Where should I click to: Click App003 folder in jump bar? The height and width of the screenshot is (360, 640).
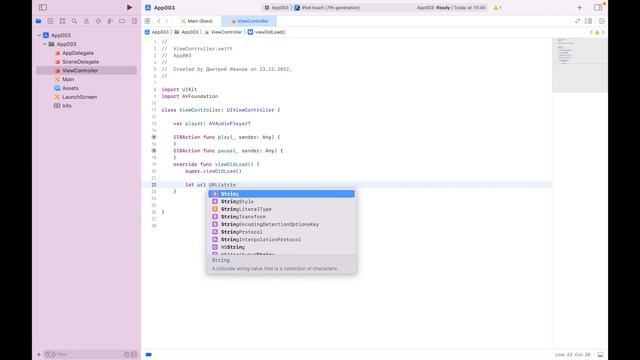186,32
